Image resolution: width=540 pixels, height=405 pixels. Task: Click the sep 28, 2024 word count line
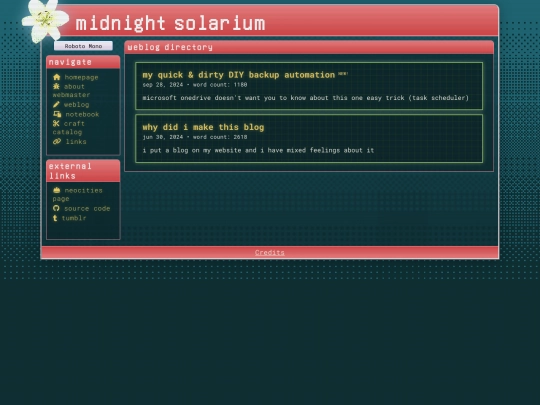pyautogui.click(x=195, y=85)
